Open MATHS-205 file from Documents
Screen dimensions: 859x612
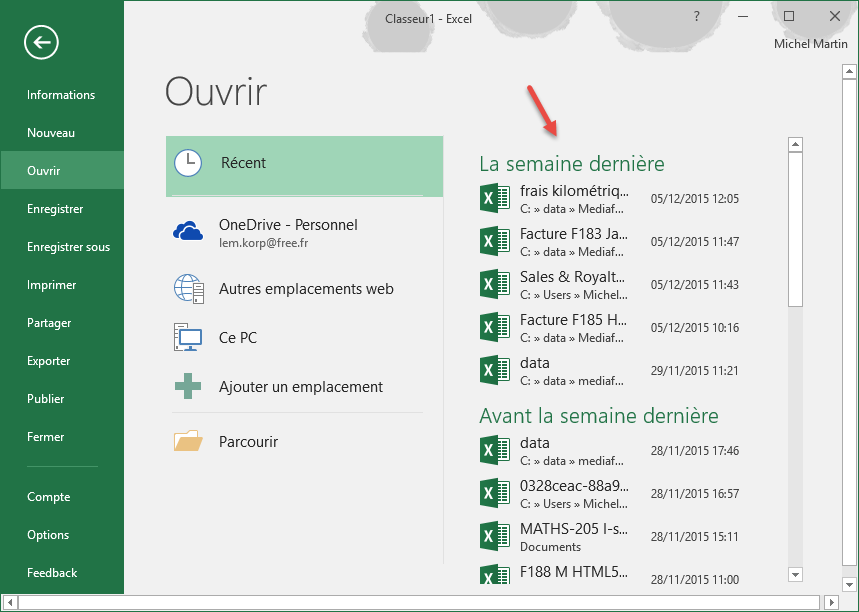pyautogui.click(x=574, y=536)
